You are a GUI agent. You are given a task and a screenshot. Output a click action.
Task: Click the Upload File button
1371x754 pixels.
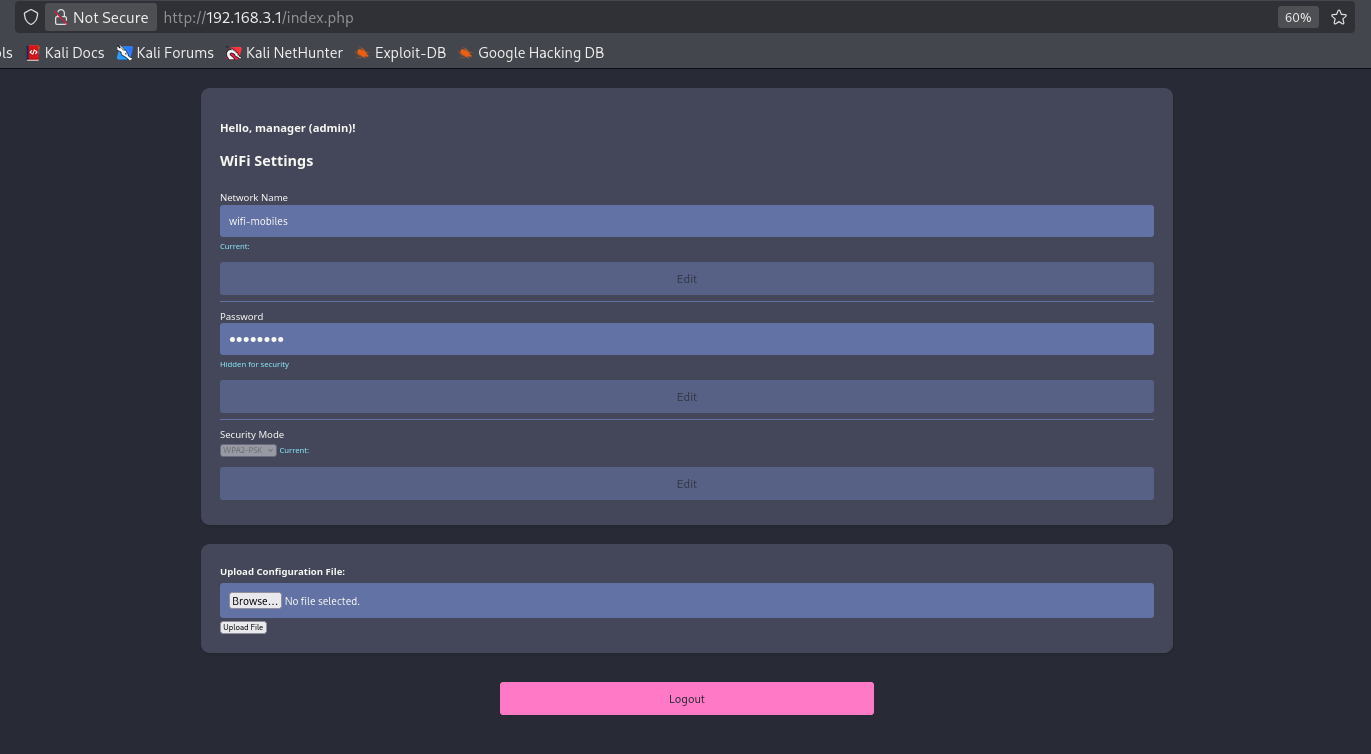(243, 627)
